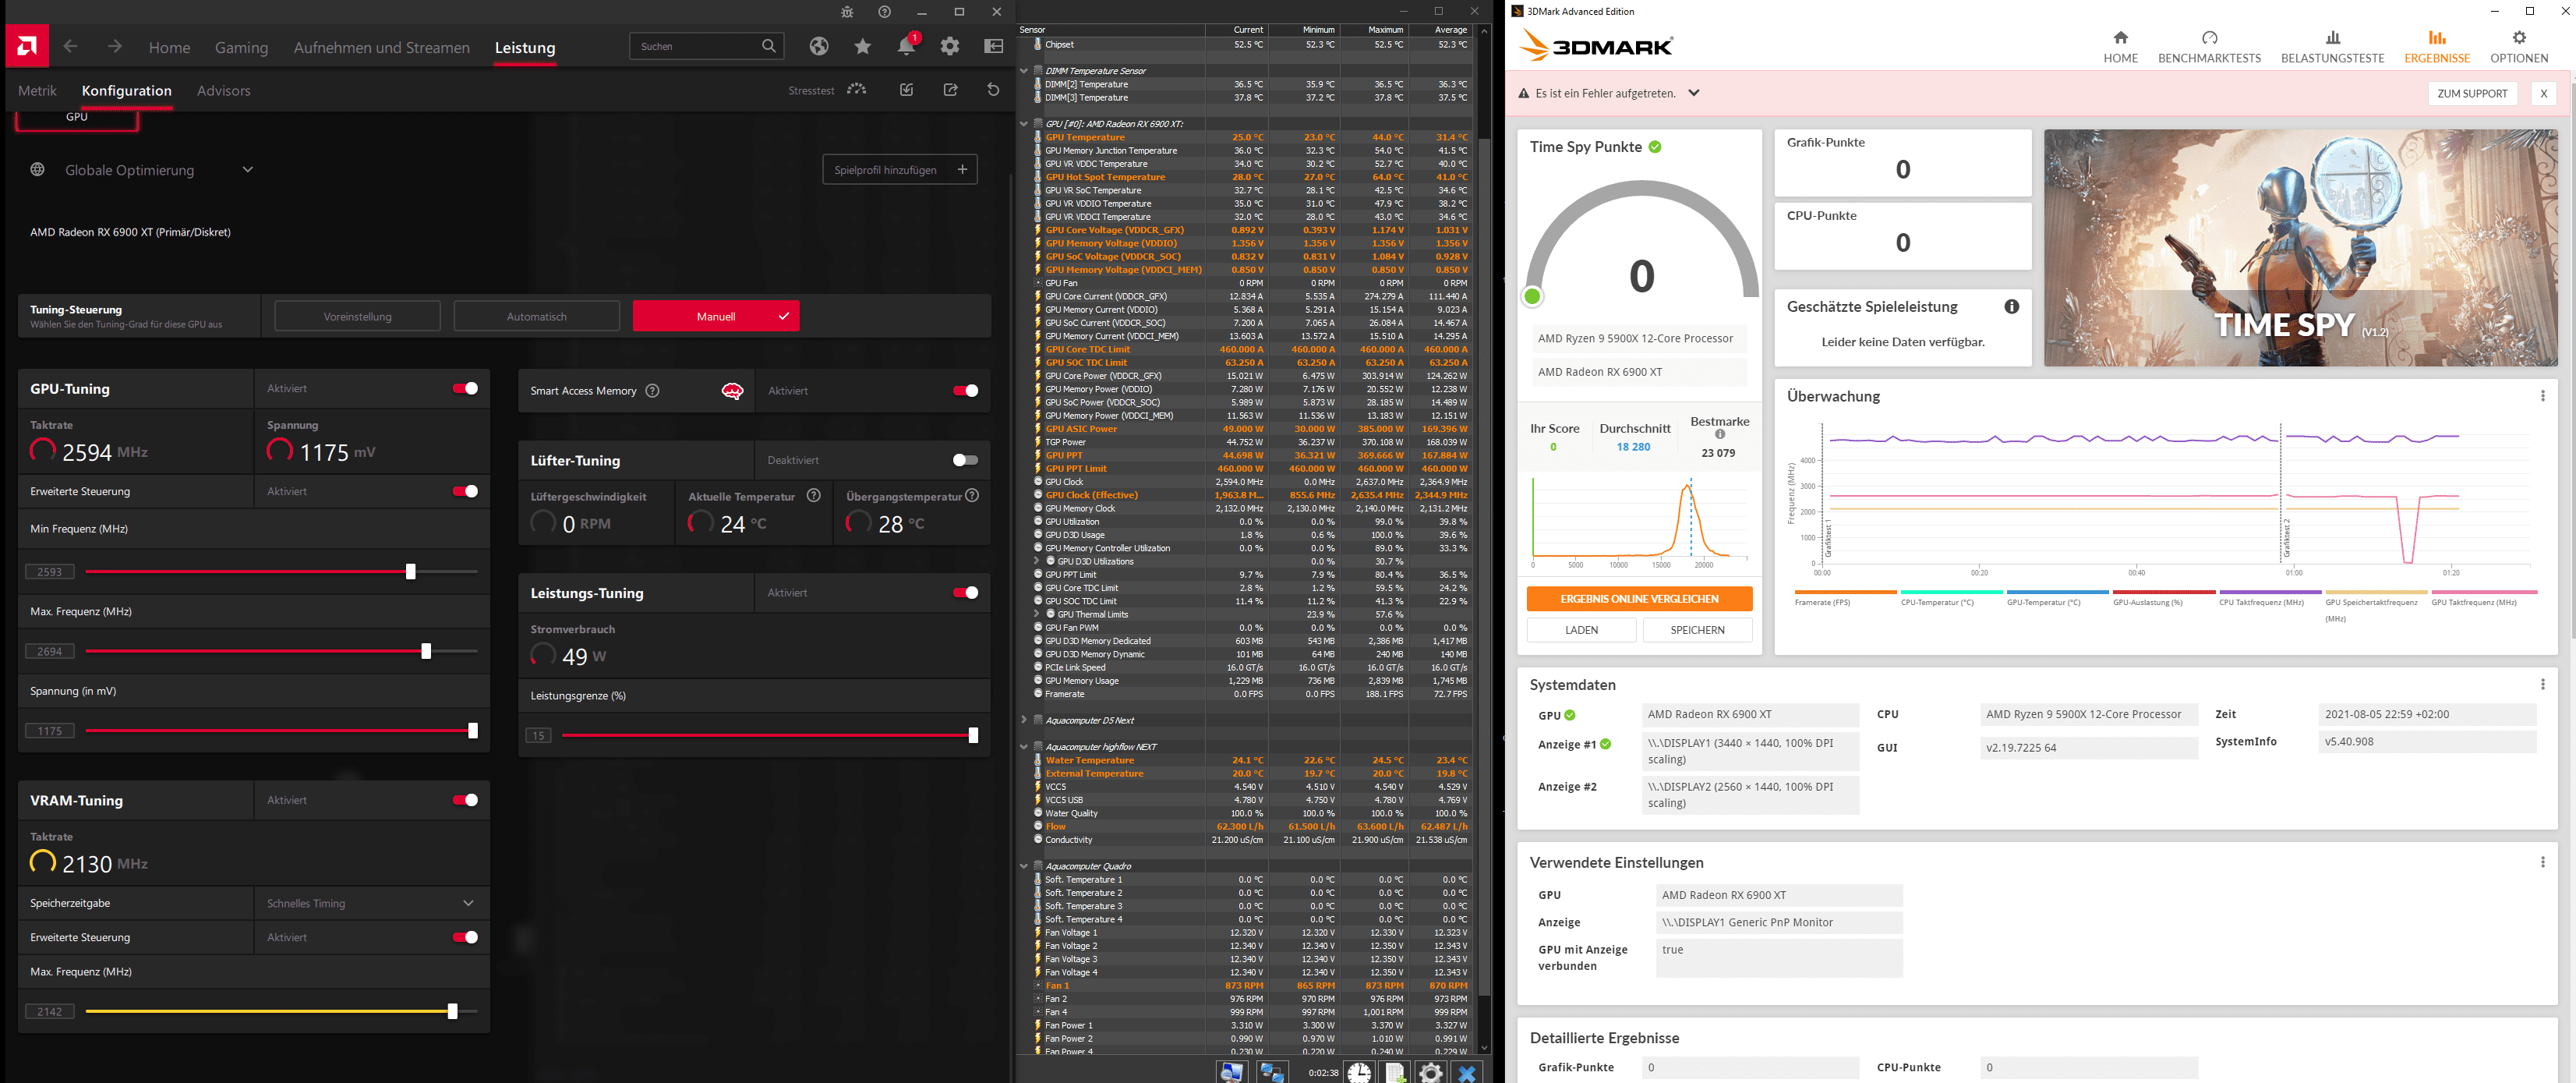Open the web browser globe icon

tap(819, 46)
